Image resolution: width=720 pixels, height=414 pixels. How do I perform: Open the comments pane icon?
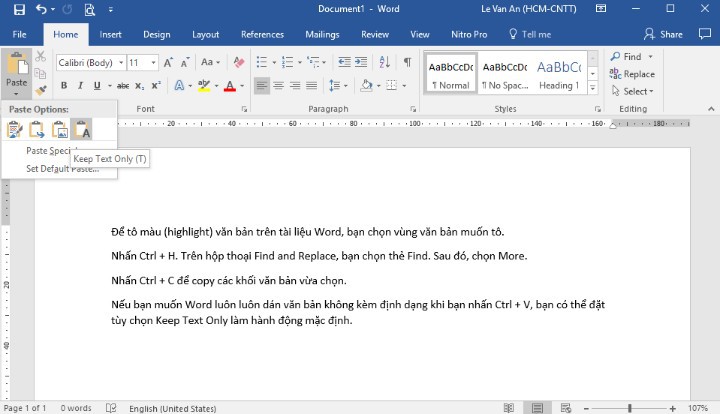click(704, 34)
